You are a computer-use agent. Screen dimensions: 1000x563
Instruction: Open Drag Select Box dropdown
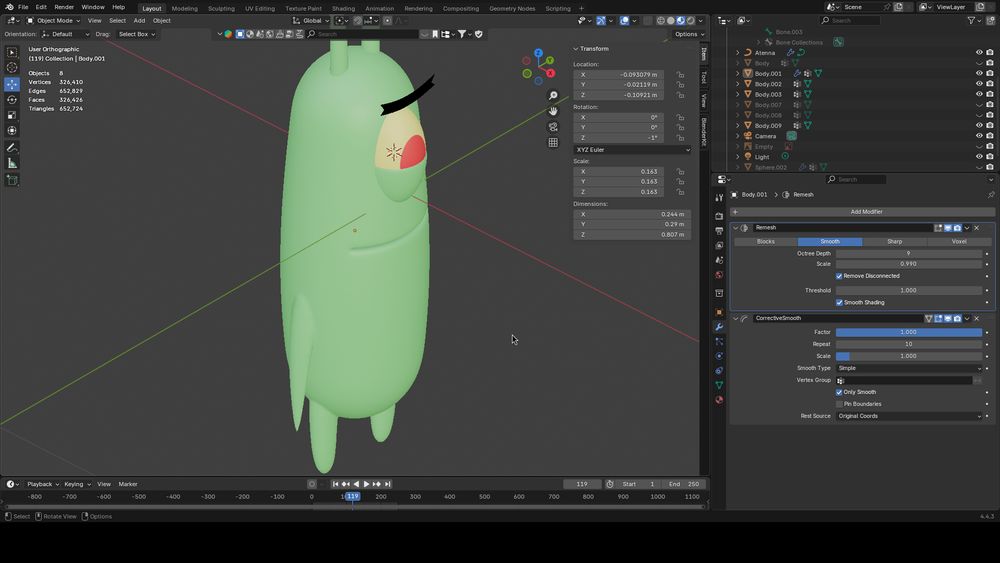(x=136, y=34)
